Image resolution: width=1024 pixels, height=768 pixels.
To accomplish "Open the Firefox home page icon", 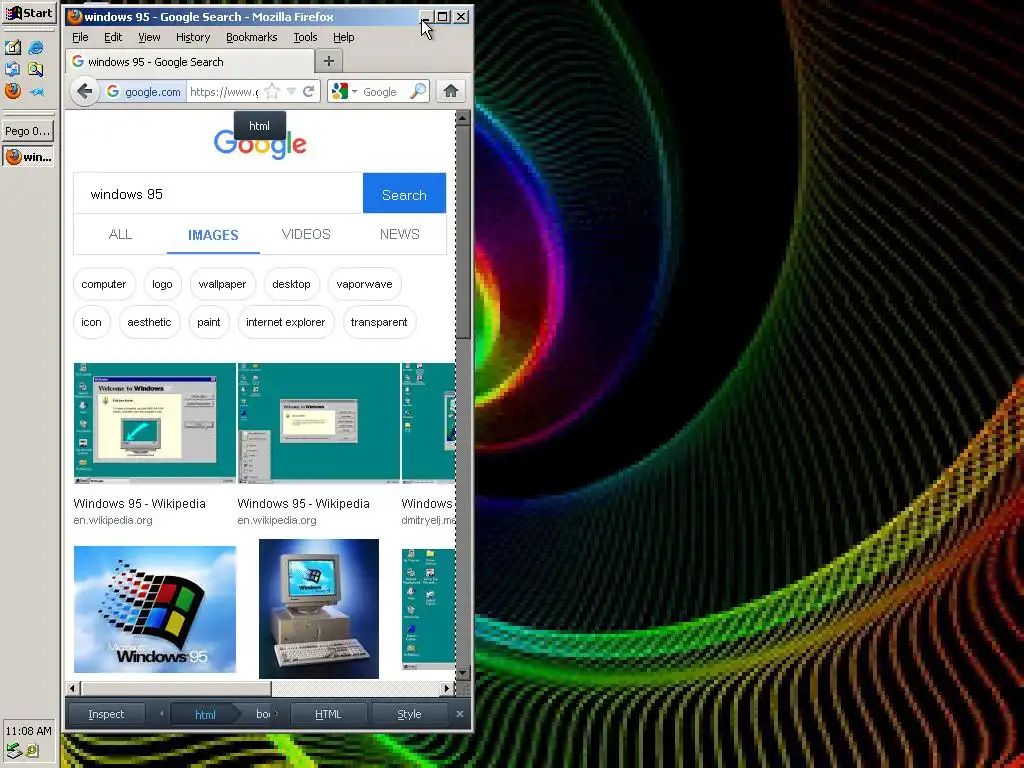I will pyautogui.click(x=451, y=91).
